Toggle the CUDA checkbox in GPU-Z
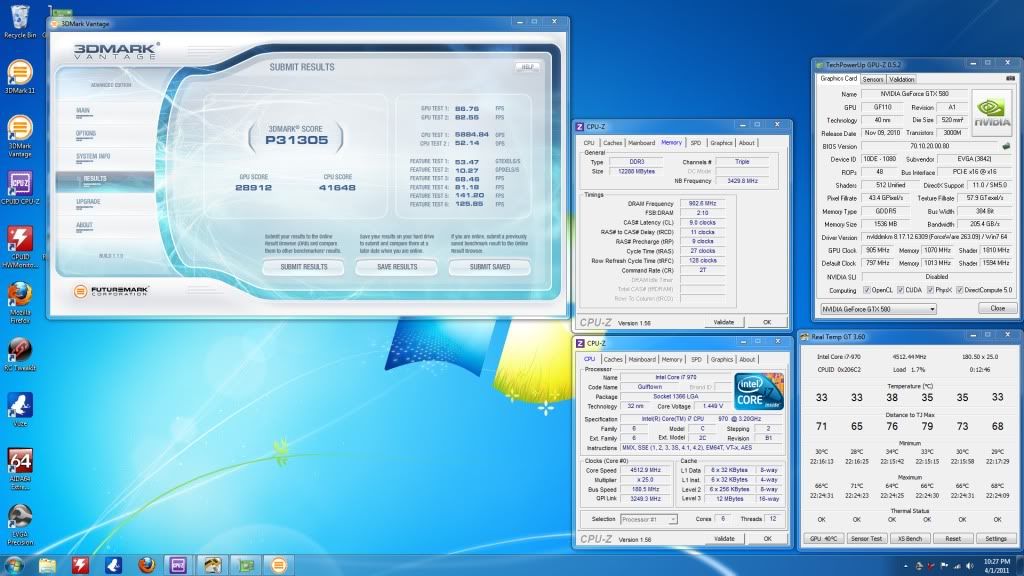The height and width of the screenshot is (576, 1024). pyautogui.click(x=900, y=290)
